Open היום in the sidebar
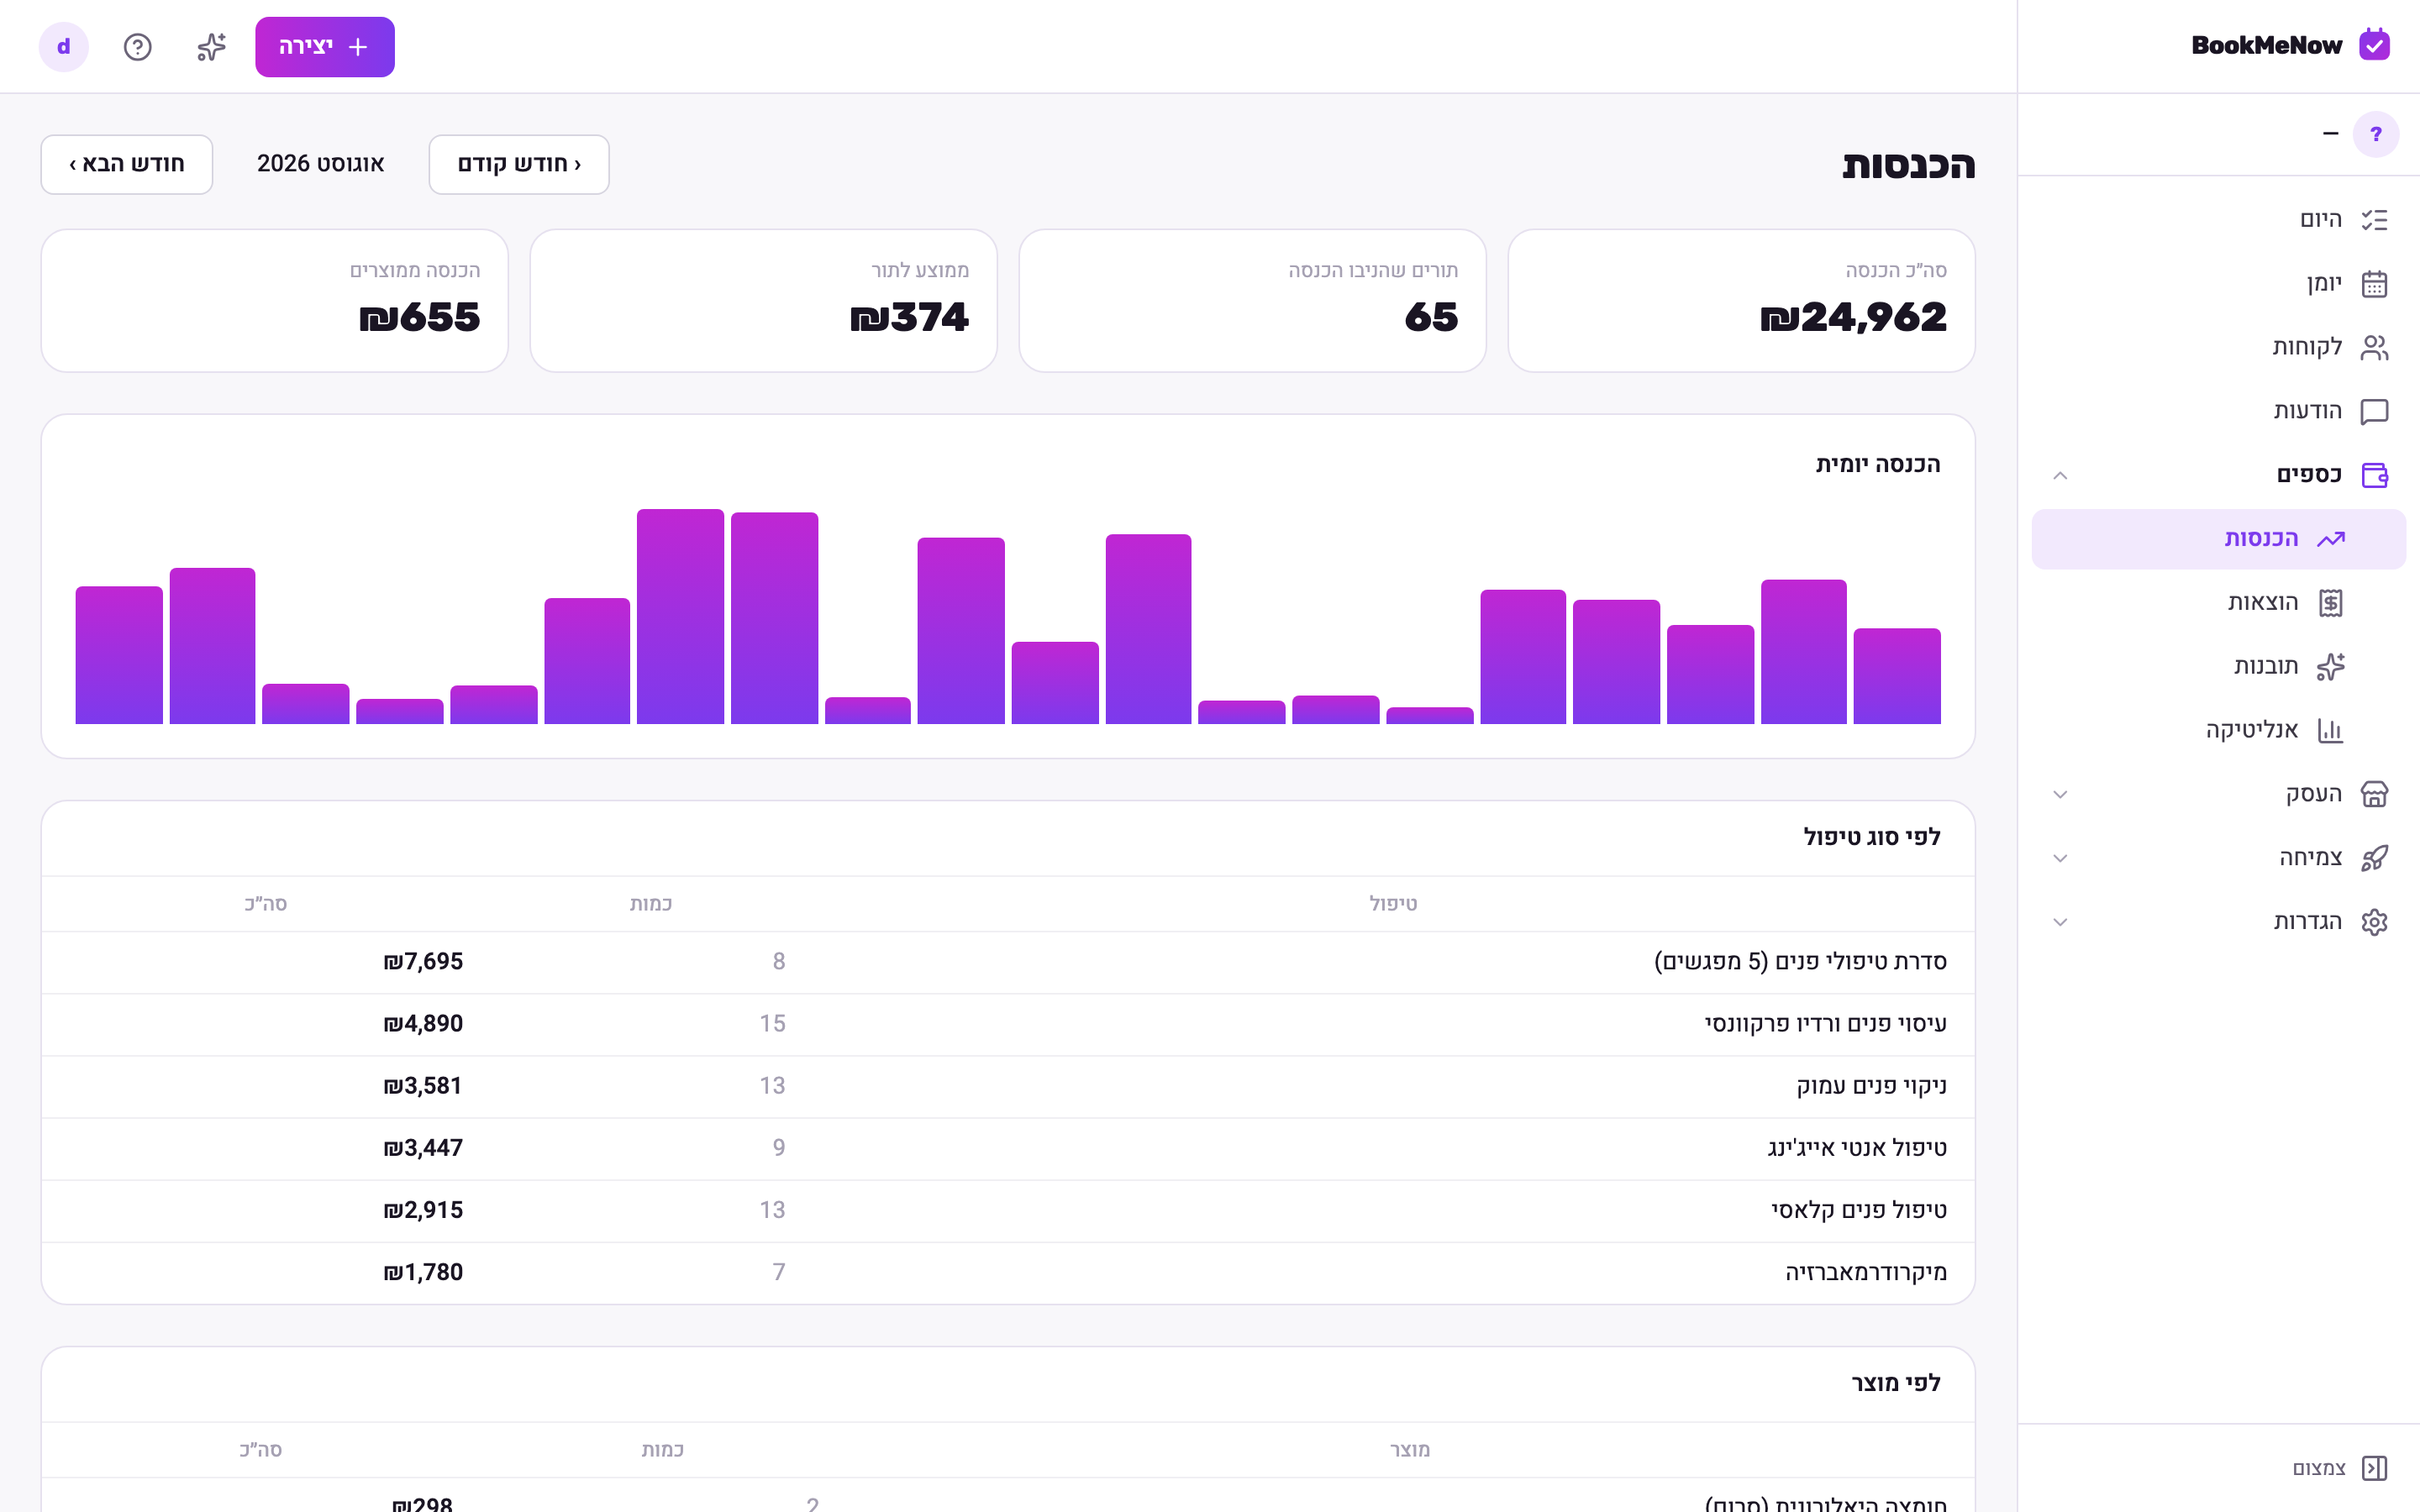The width and height of the screenshot is (2420, 1512). (2219, 220)
